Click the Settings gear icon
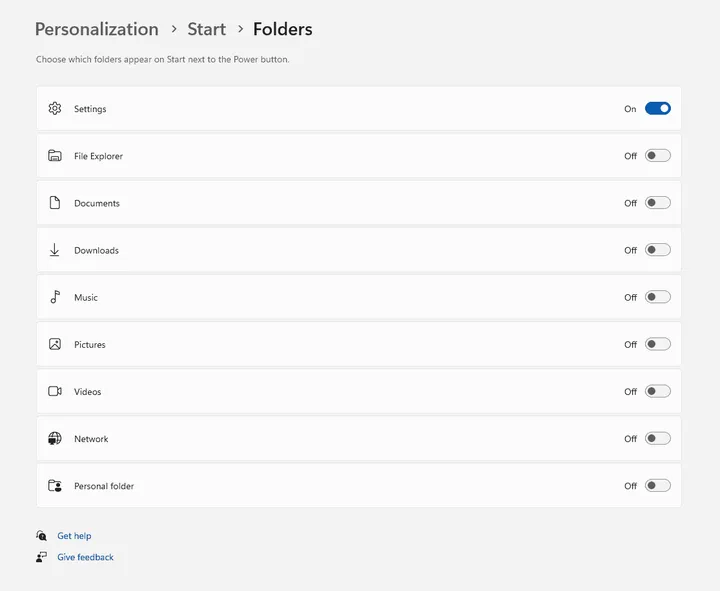The height and width of the screenshot is (591, 720). [x=55, y=109]
